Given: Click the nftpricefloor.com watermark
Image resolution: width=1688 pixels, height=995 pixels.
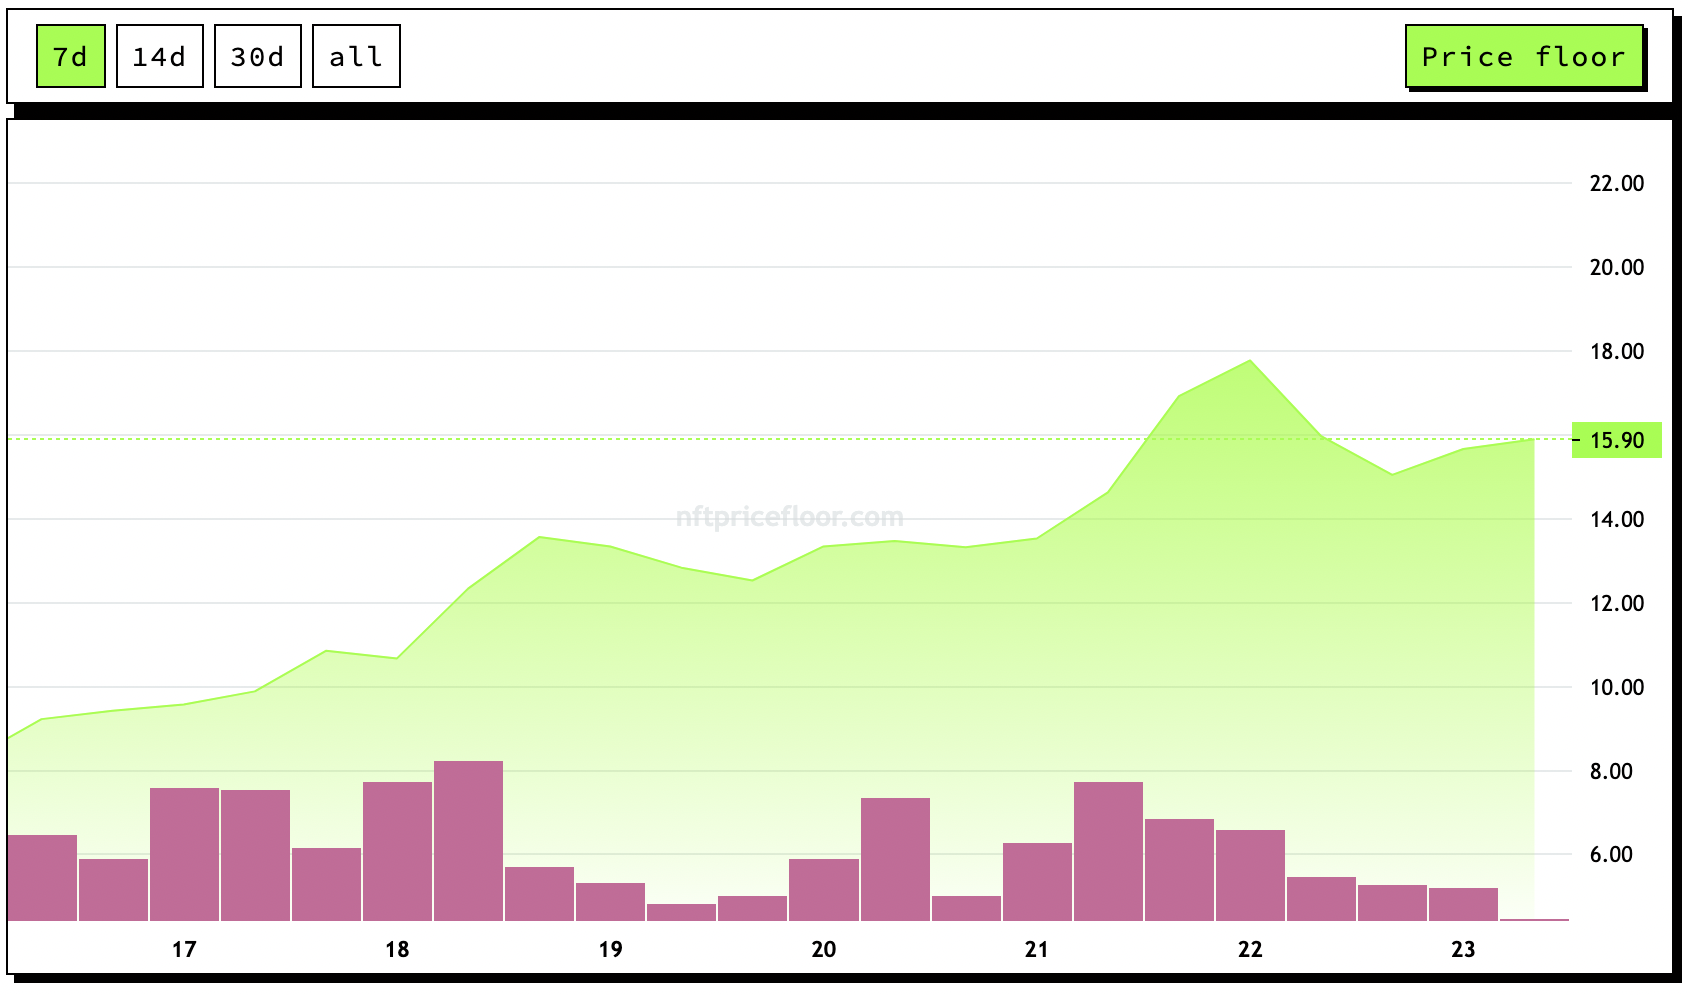Looking at the screenshot, I should (789, 517).
